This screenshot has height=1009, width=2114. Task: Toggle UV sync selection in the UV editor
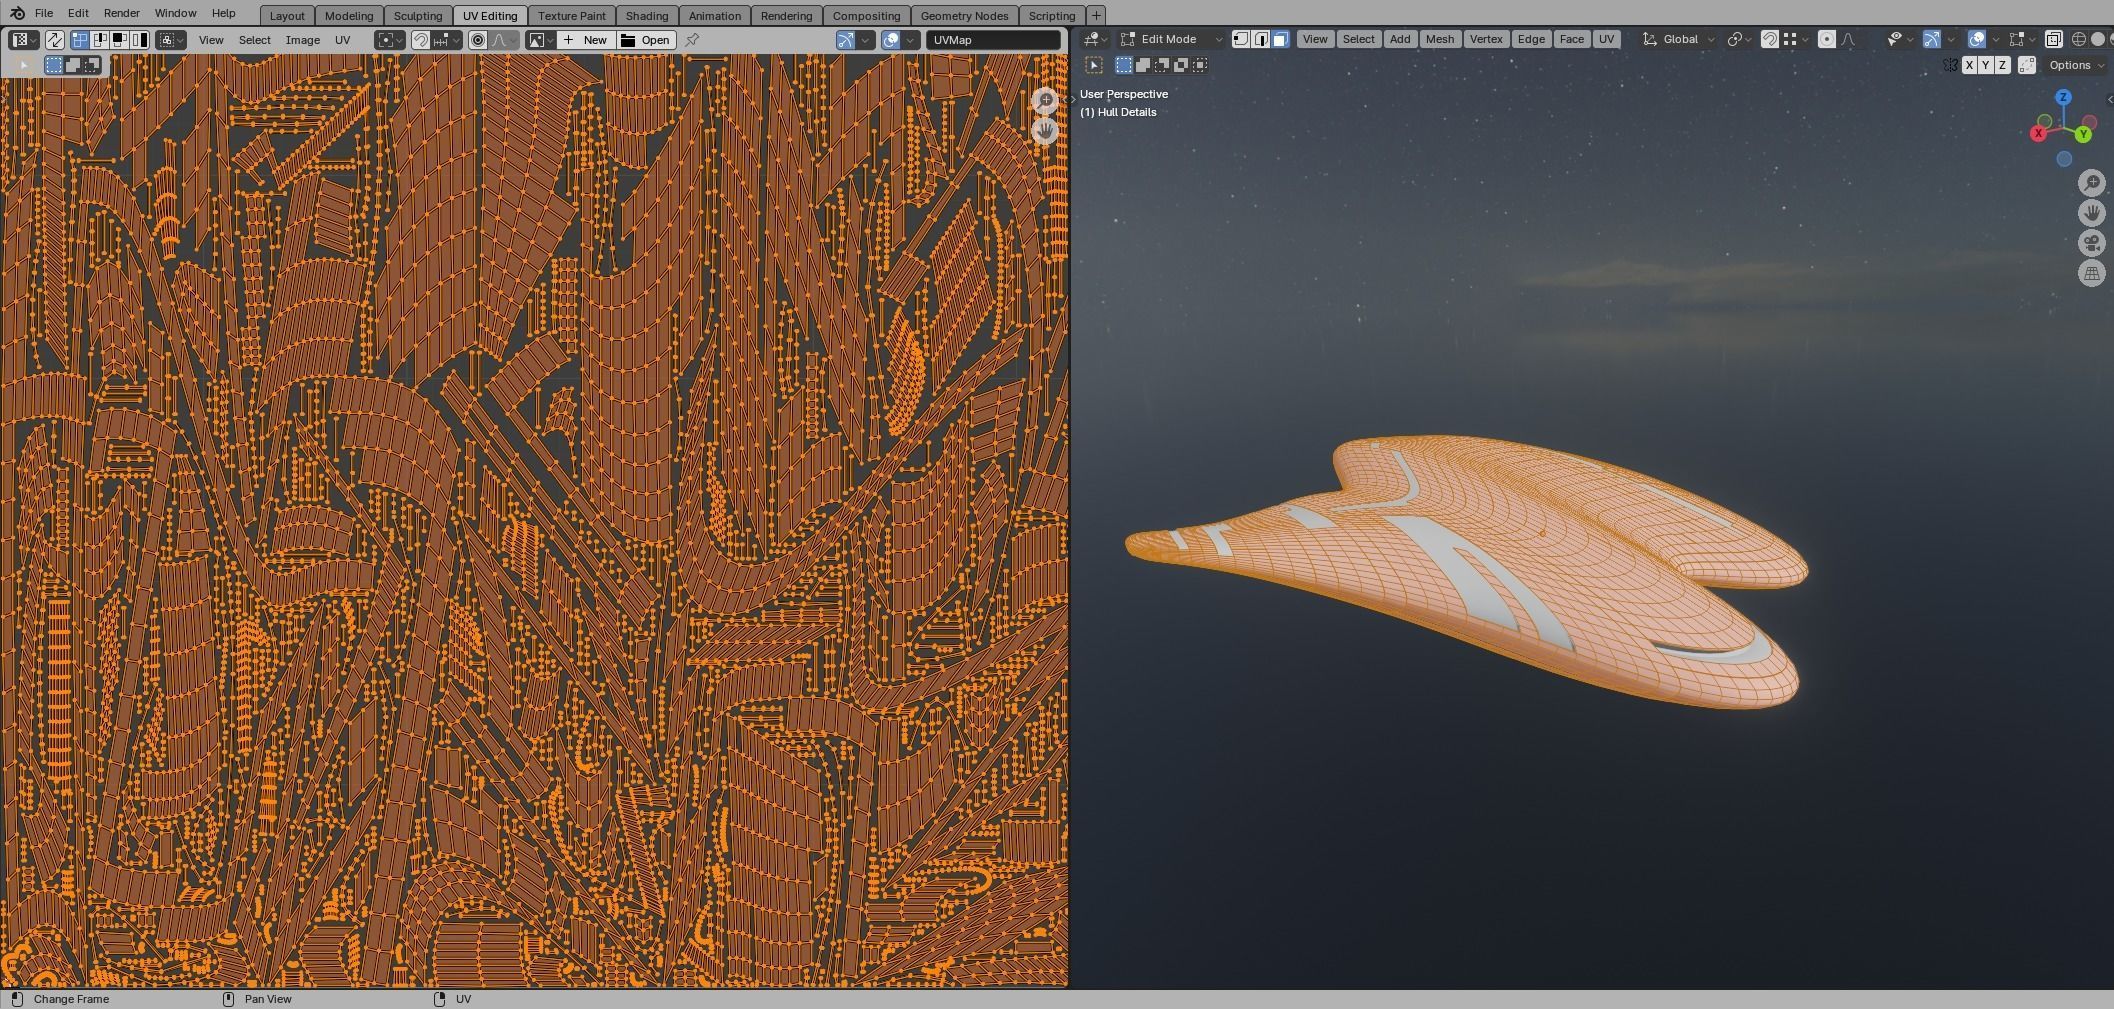click(54, 40)
